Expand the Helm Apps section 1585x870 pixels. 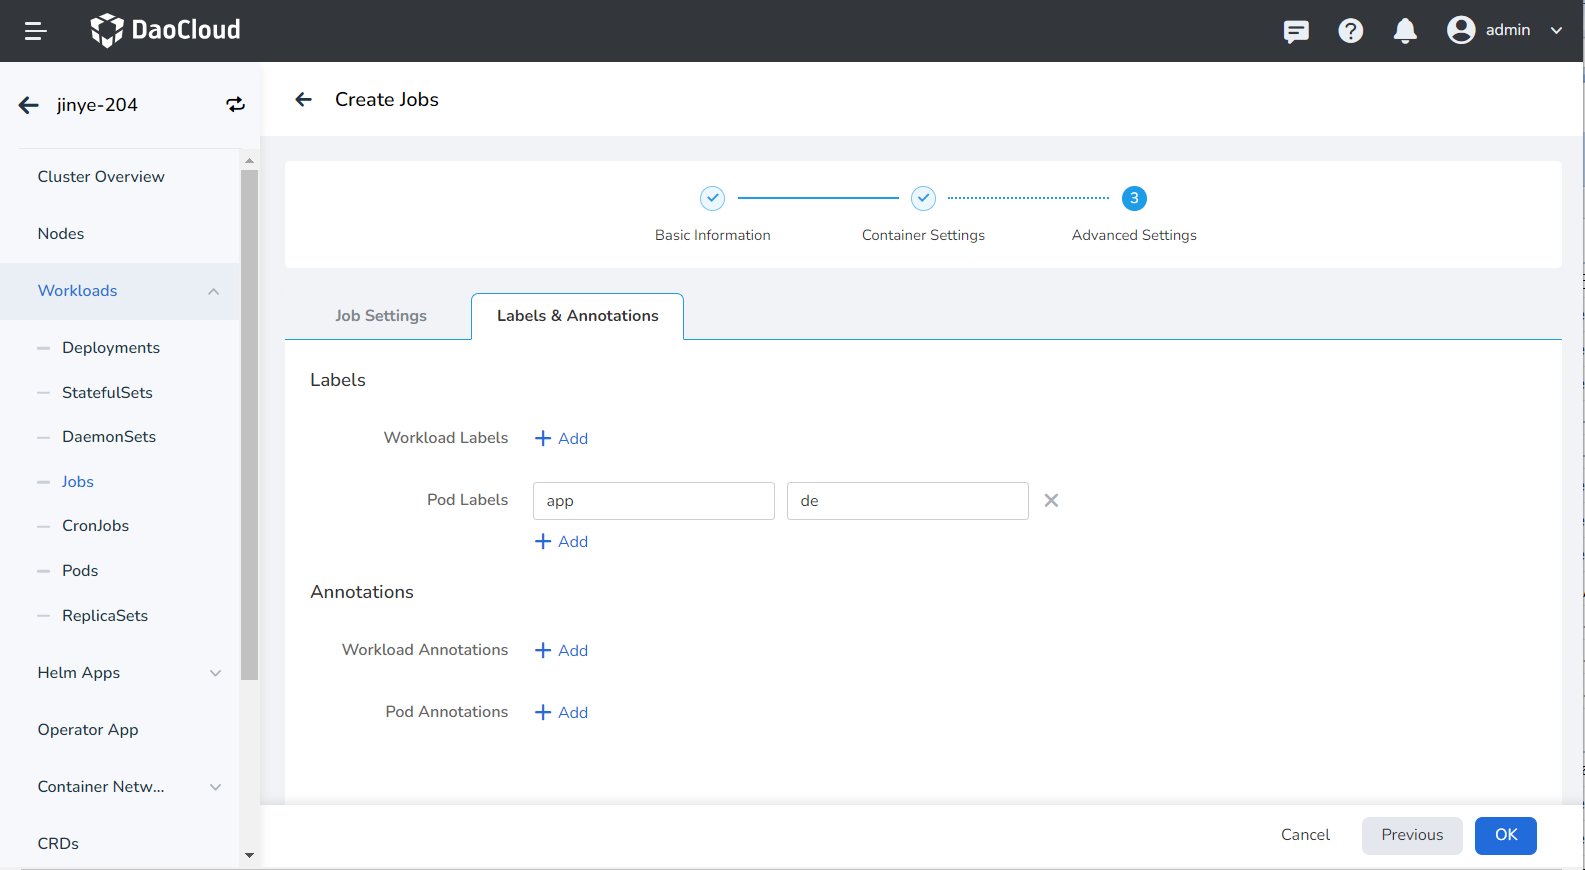[x=215, y=673]
